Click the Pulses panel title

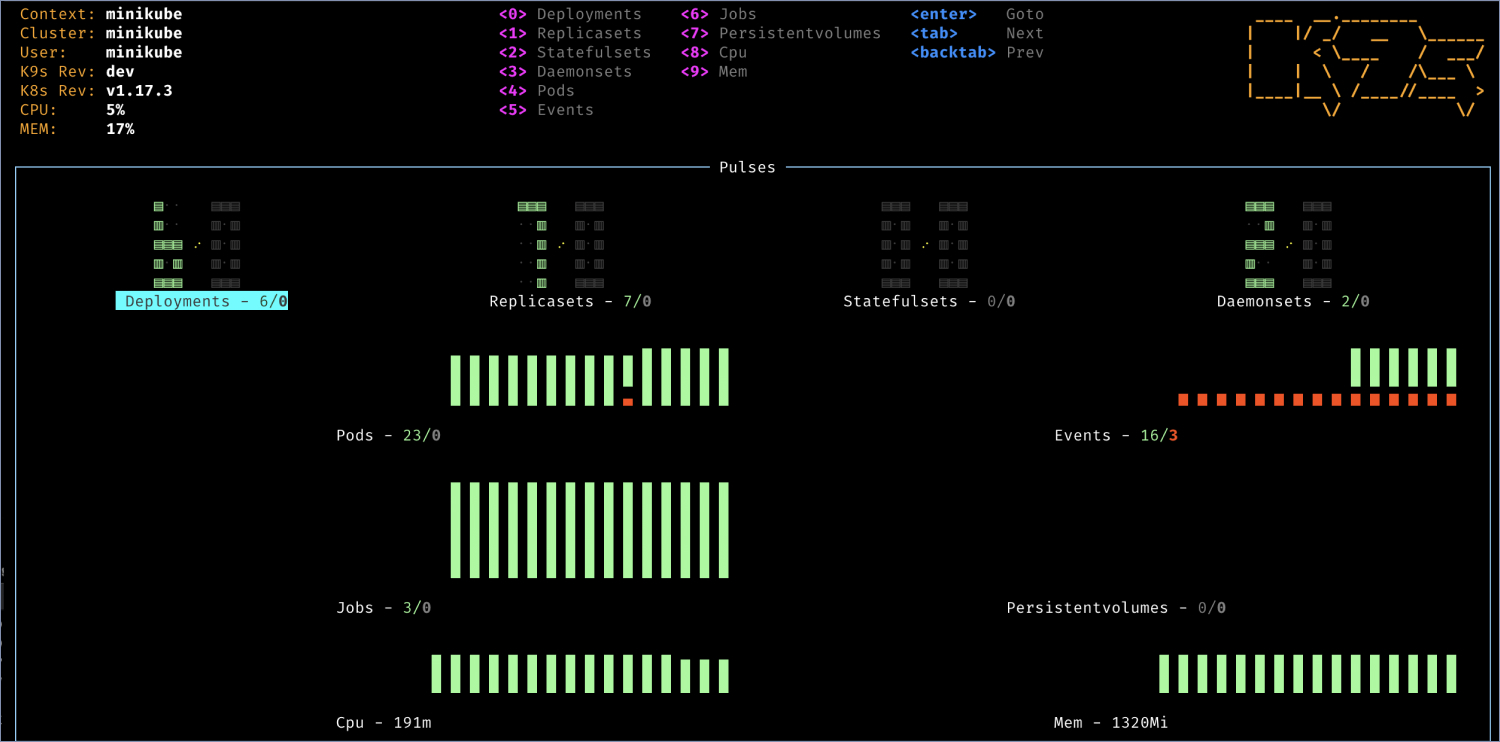coord(747,167)
